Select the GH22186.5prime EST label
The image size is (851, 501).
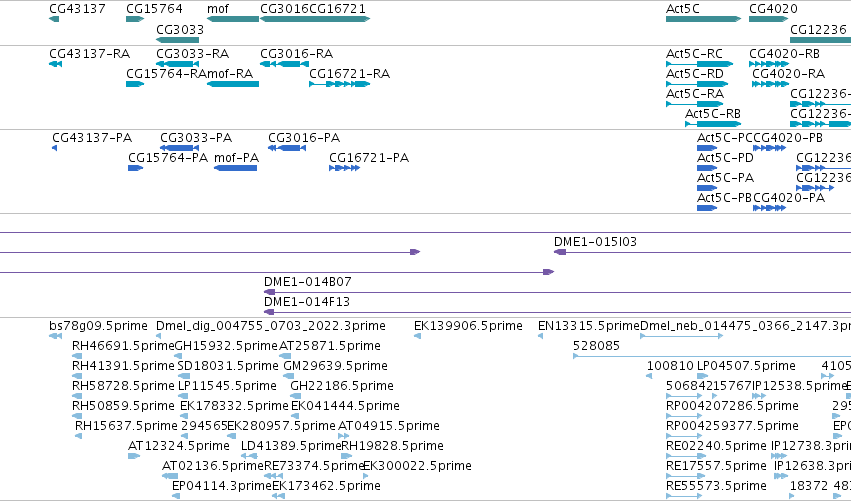pyautogui.click(x=342, y=386)
